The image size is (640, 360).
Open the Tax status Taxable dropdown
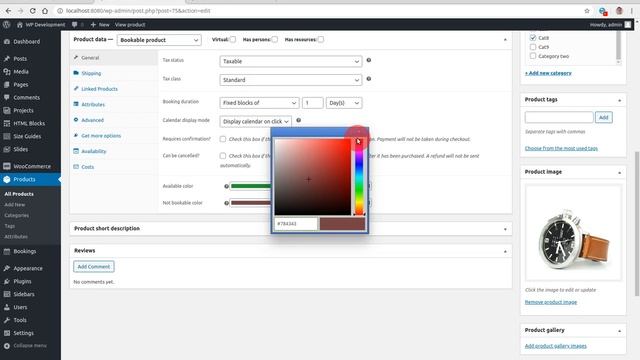(x=291, y=61)
